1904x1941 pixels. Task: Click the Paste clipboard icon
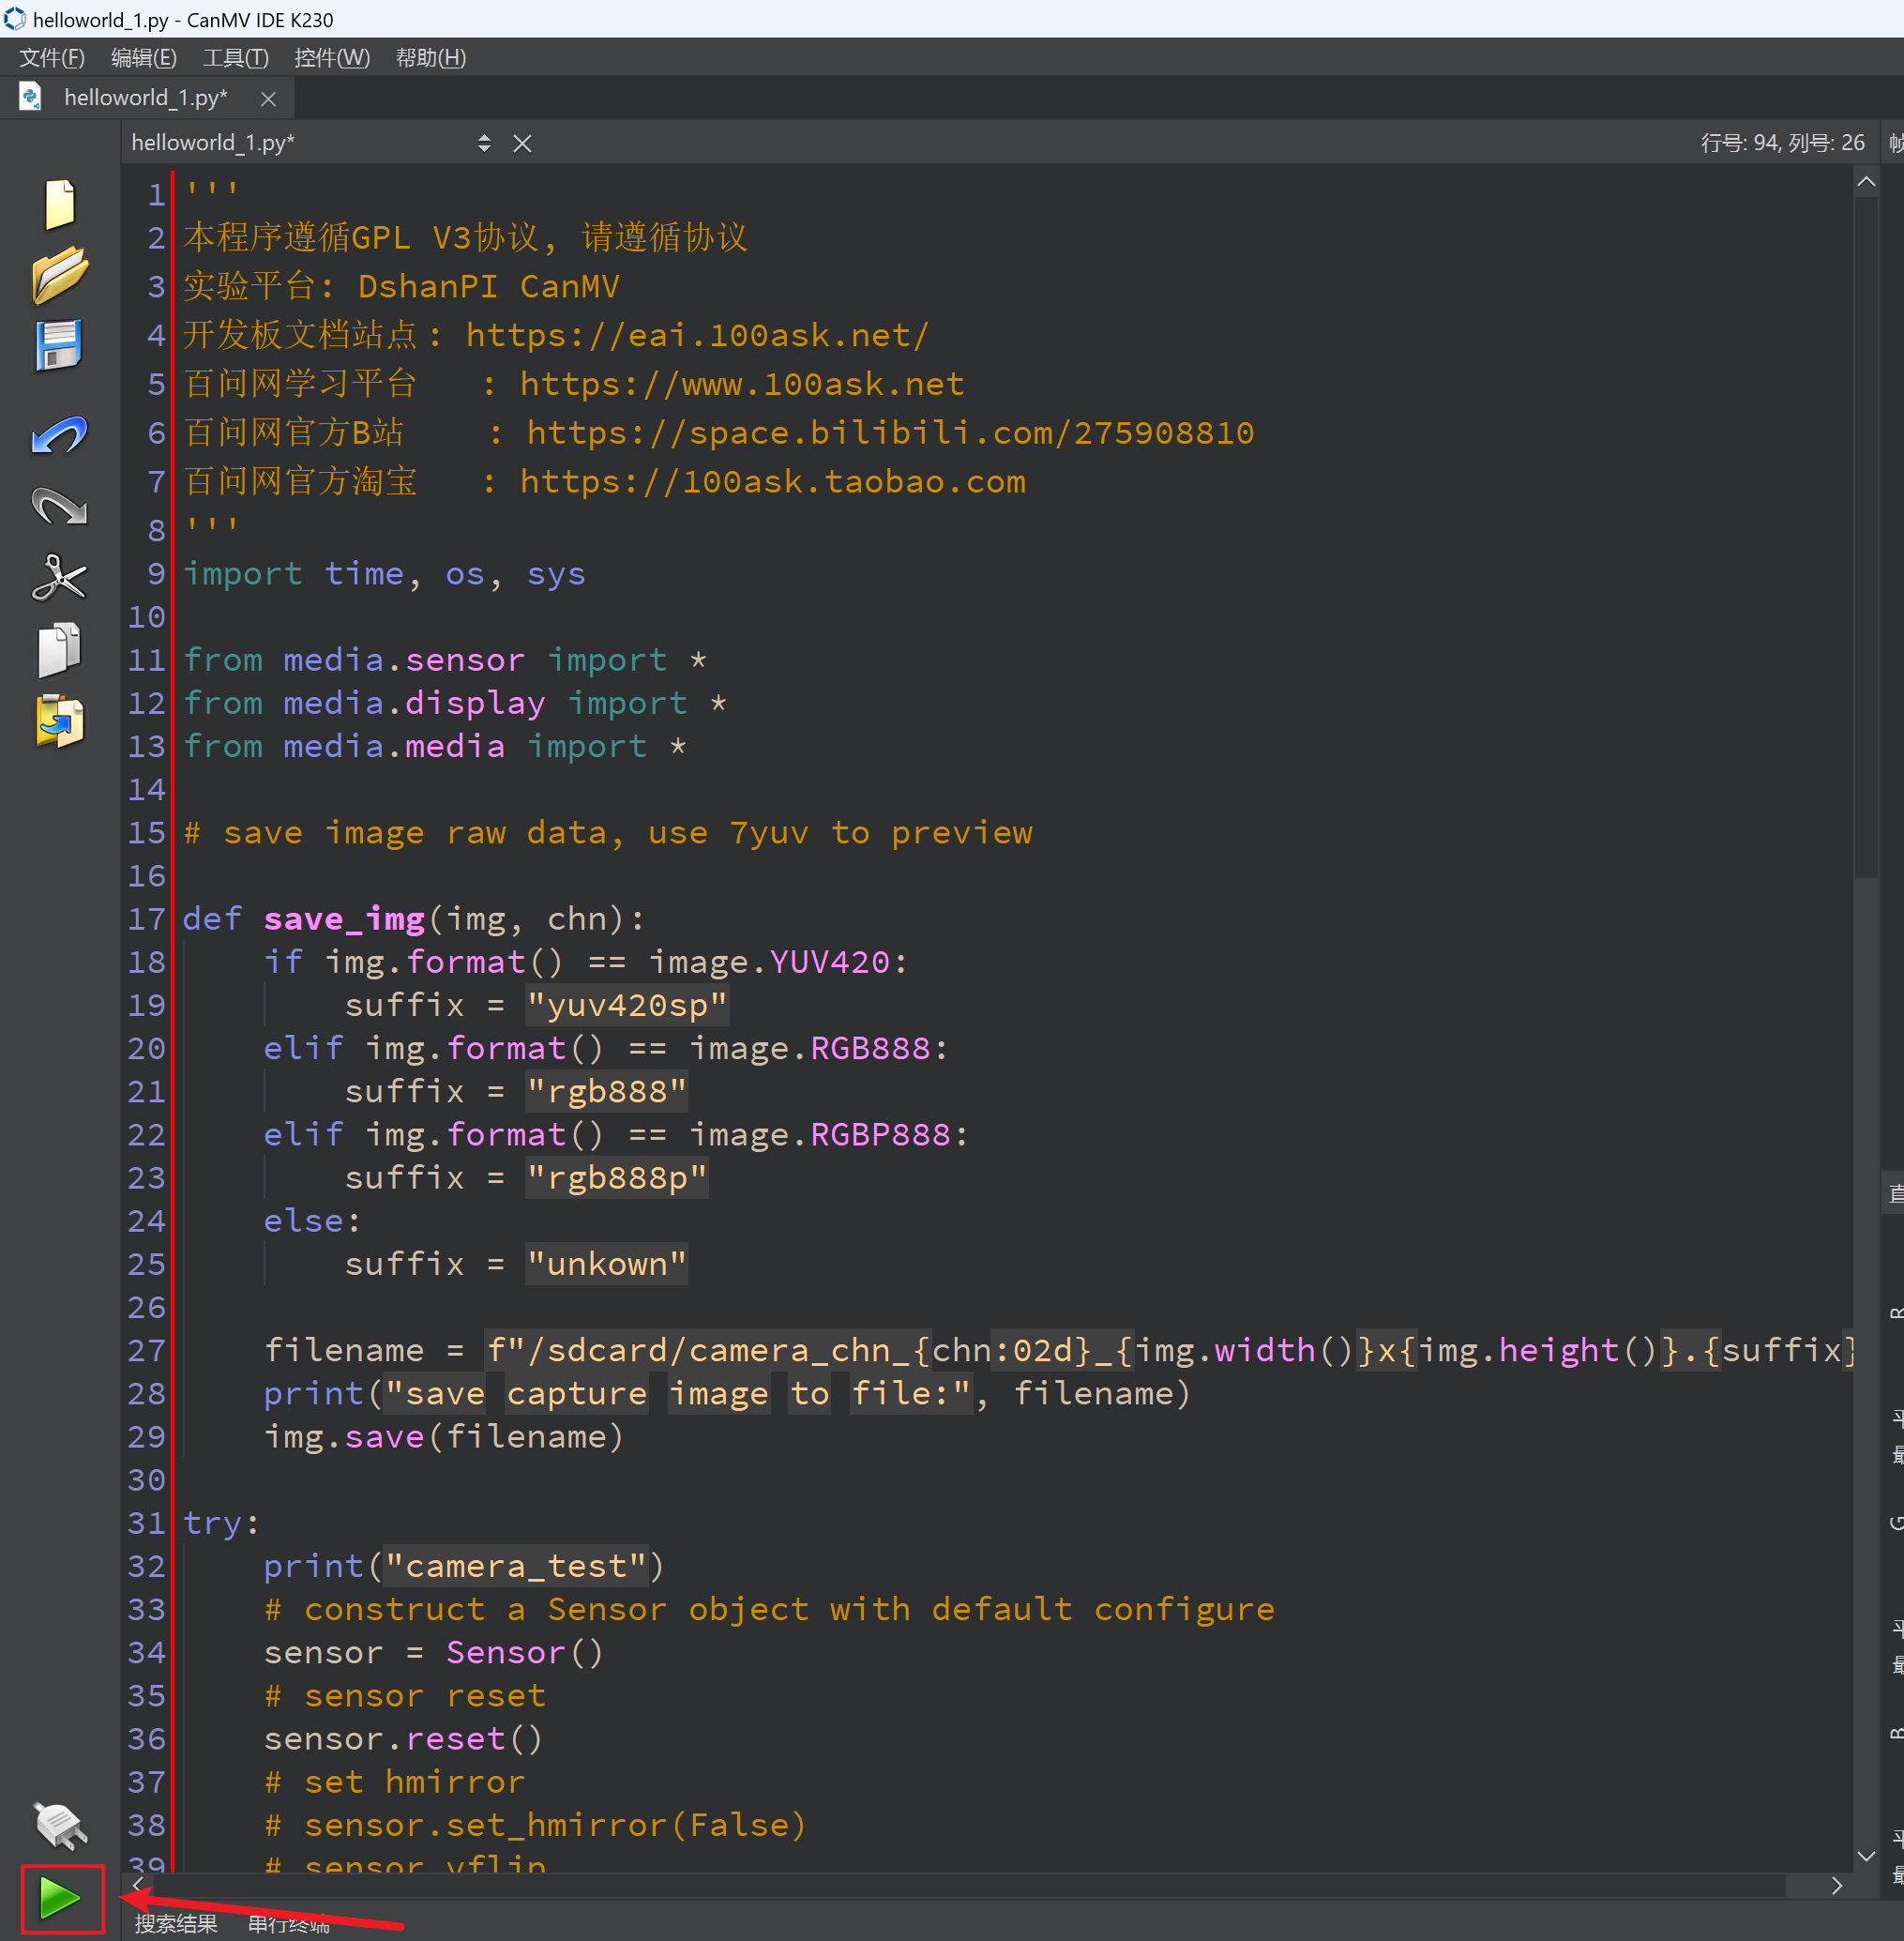click(x=59, y=721)
